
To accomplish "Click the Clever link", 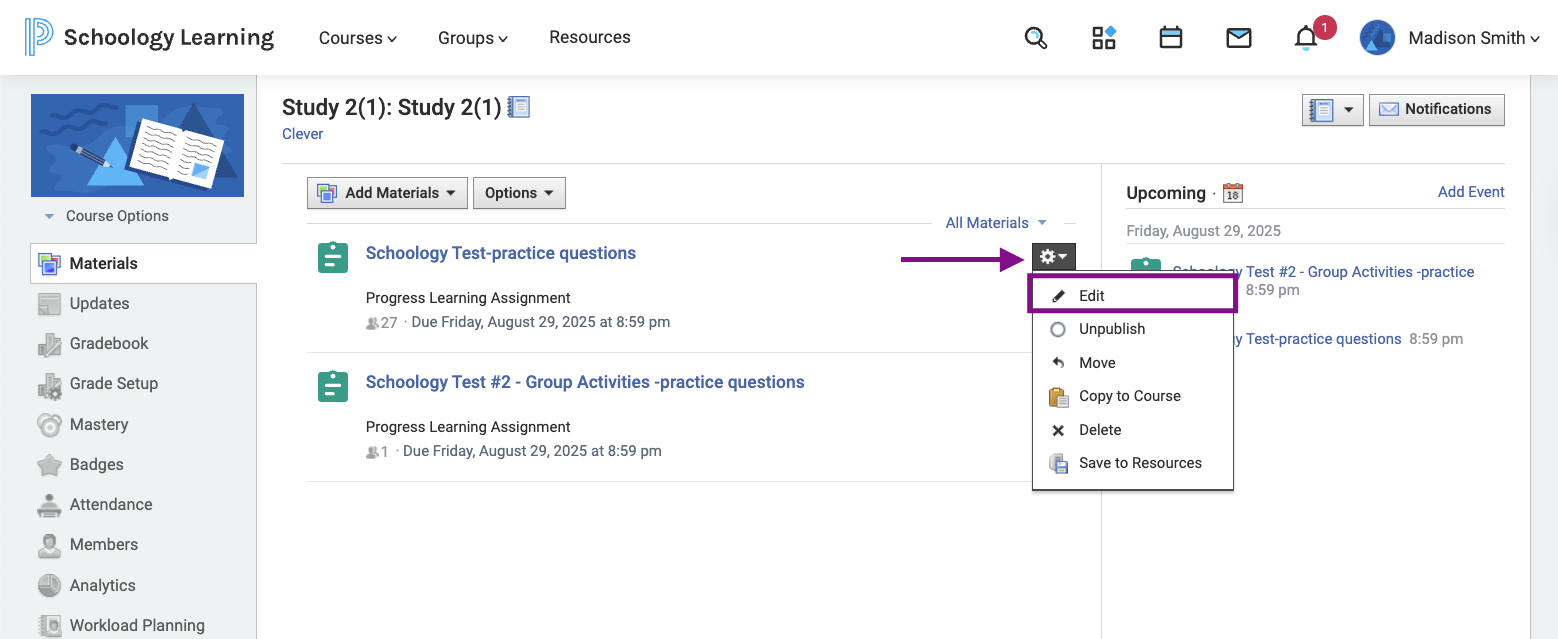I will click(x=303, y=134).
